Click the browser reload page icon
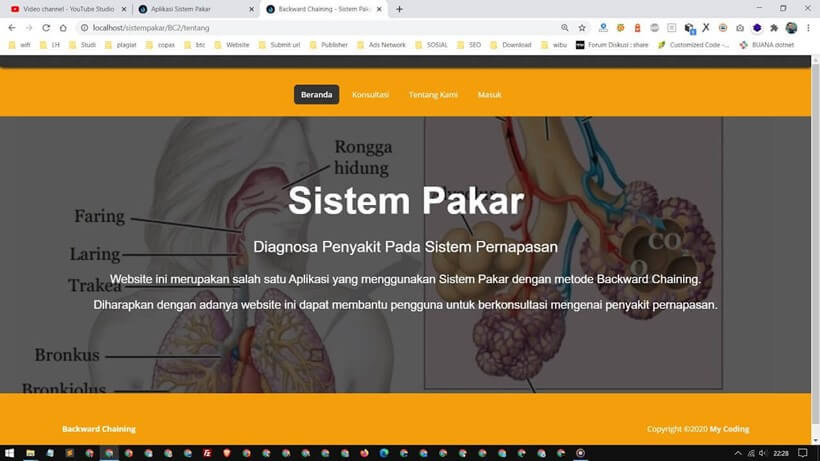The width and height of the screenshot is (820, 461). [x=46, y=28]
